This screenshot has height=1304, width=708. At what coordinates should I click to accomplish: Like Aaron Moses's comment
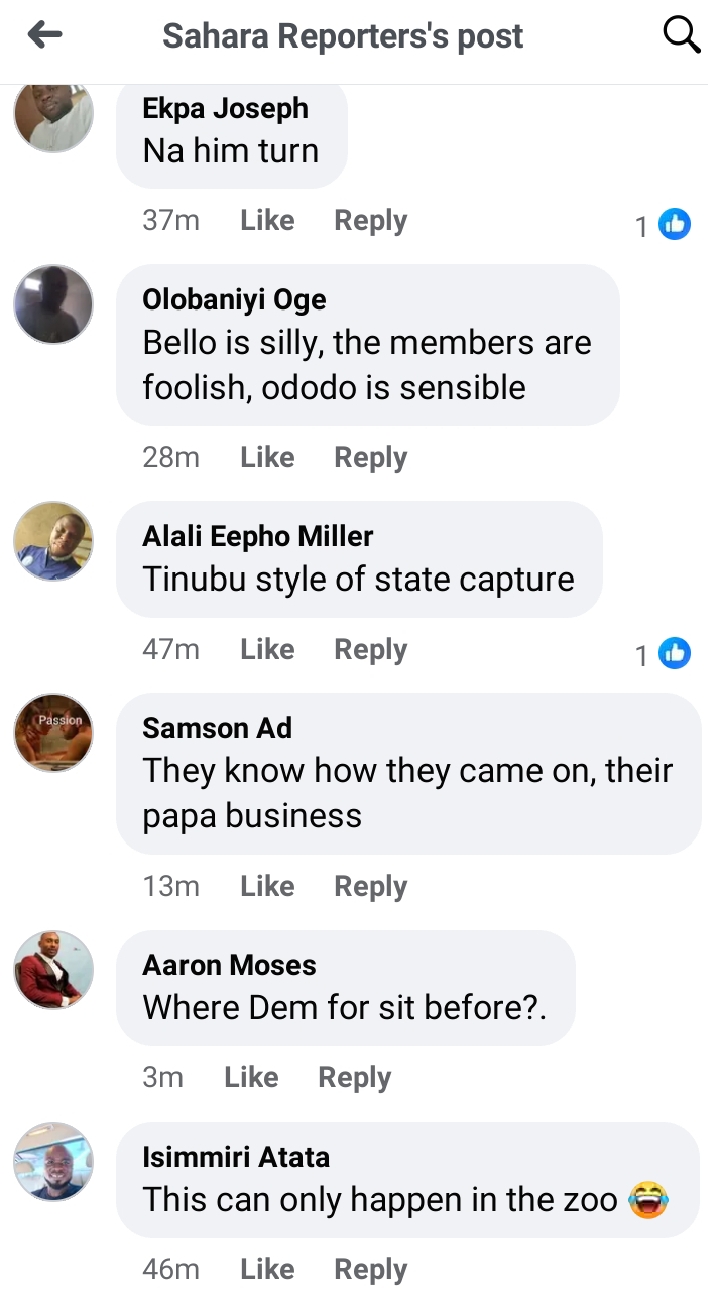pos(251,1078)
